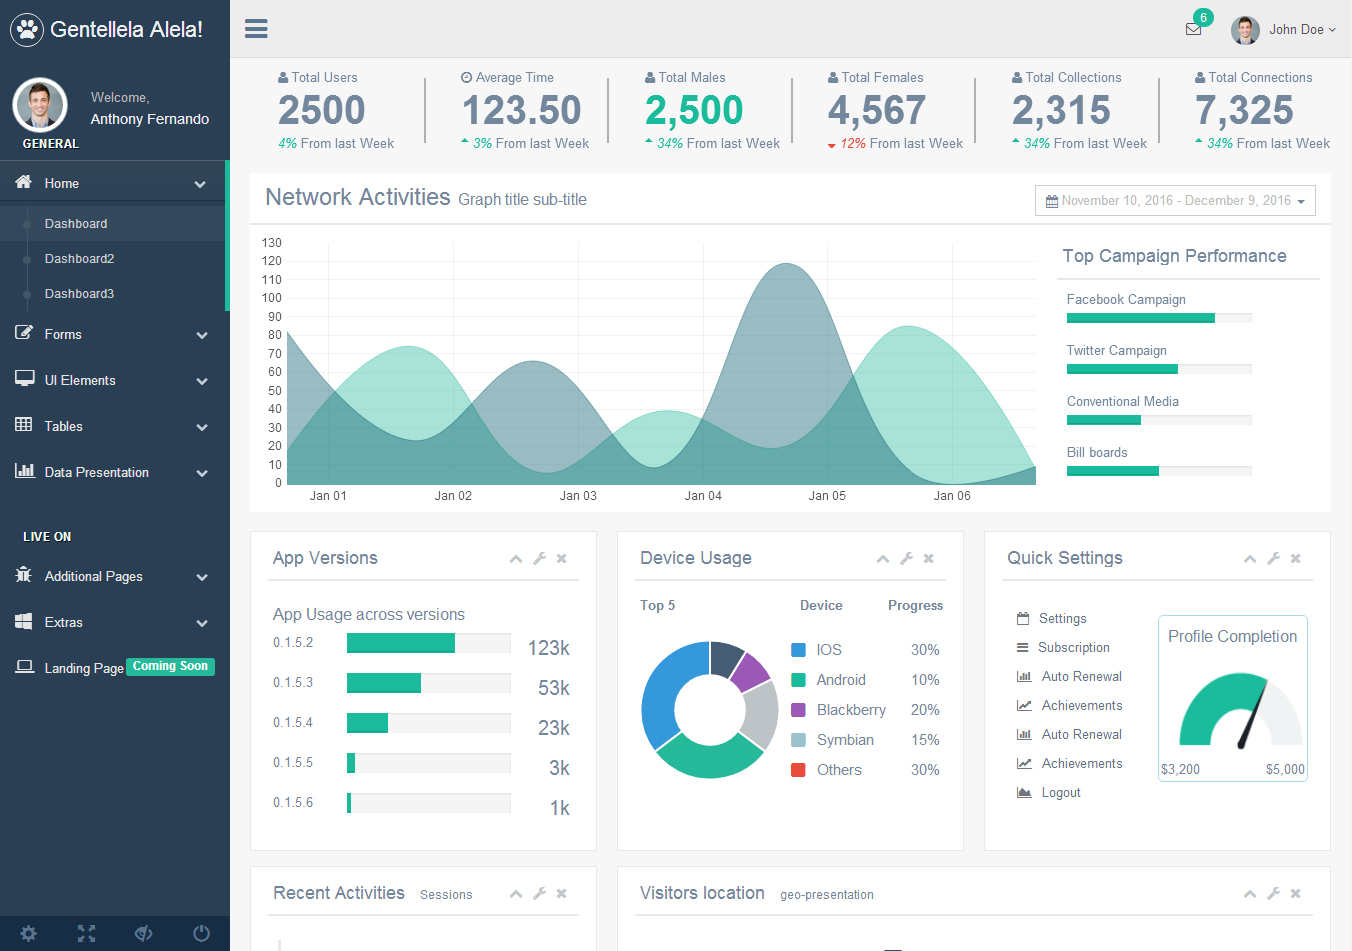Open the wrench icon in Device Usage panel
This screenshot has width=1352, height=951.
click(906, 558)
